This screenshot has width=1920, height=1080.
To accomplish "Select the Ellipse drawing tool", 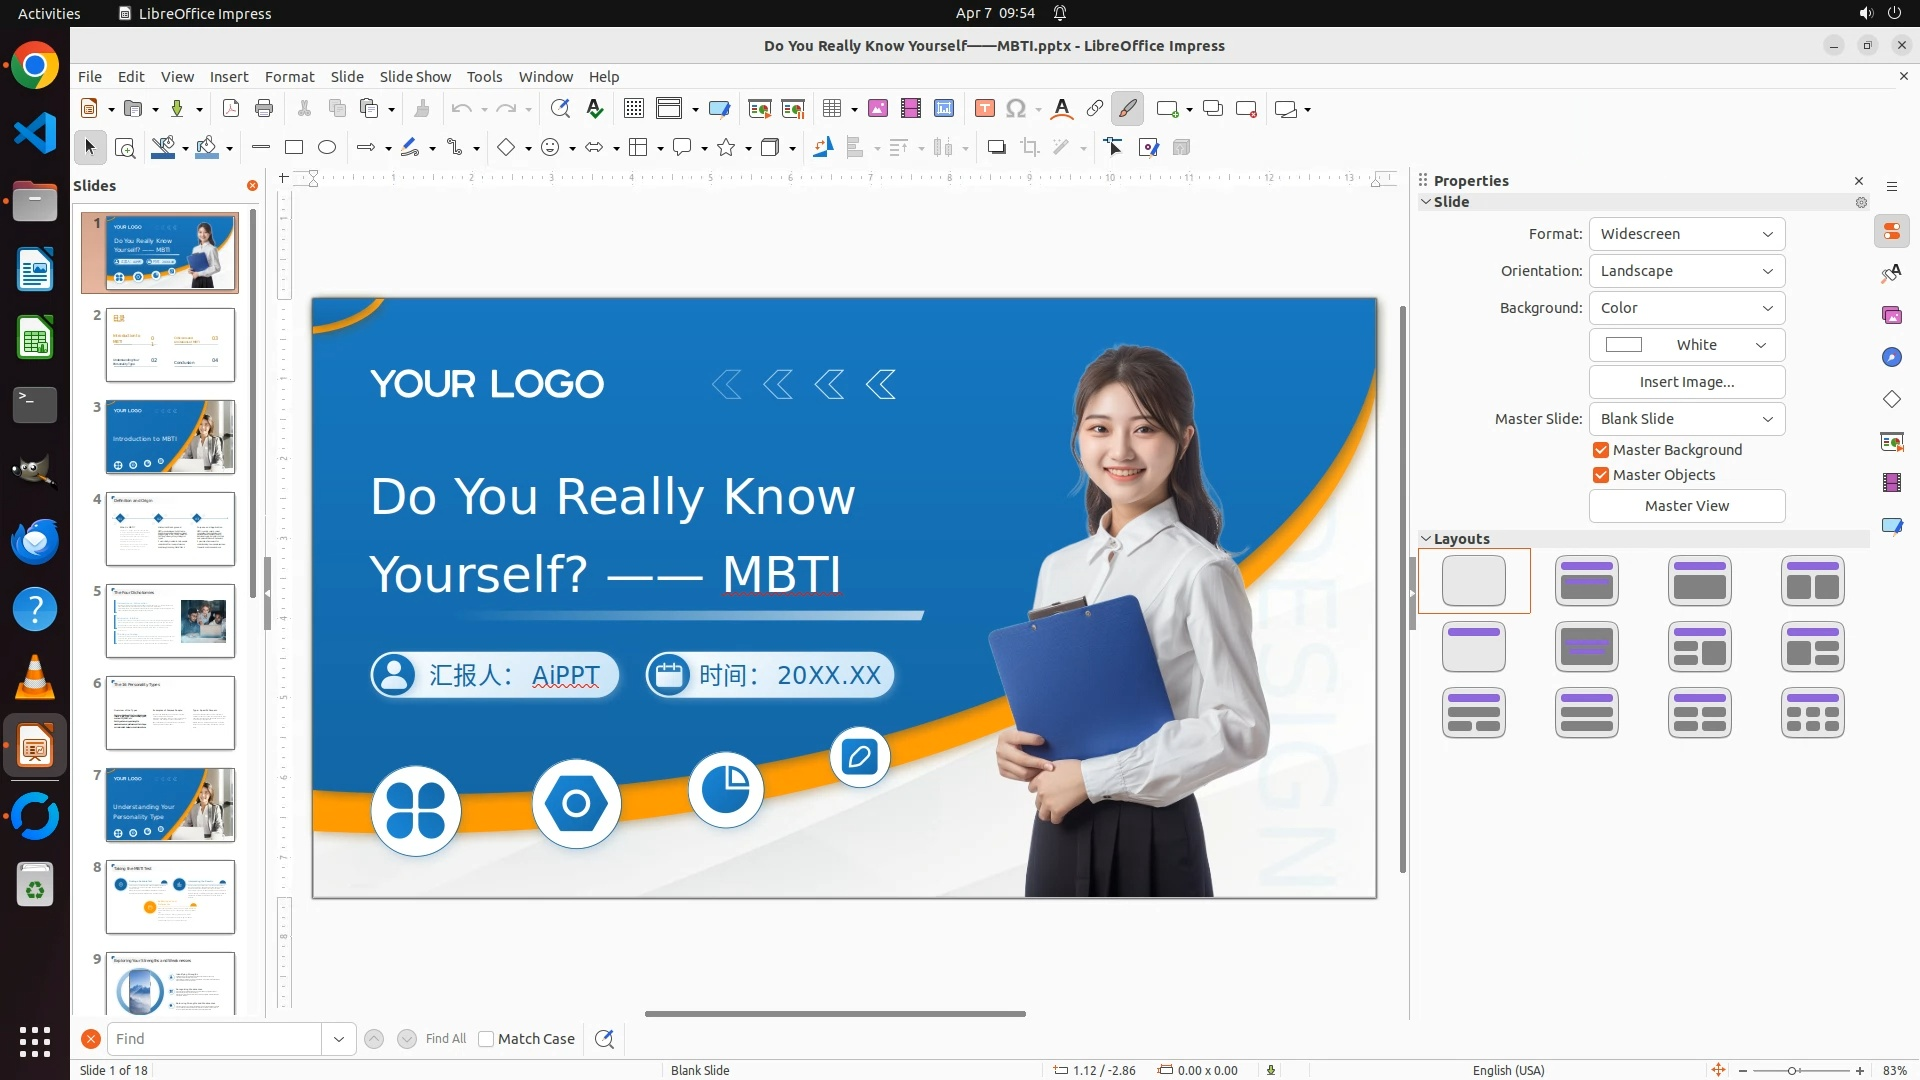I will [x=327, y=148].
